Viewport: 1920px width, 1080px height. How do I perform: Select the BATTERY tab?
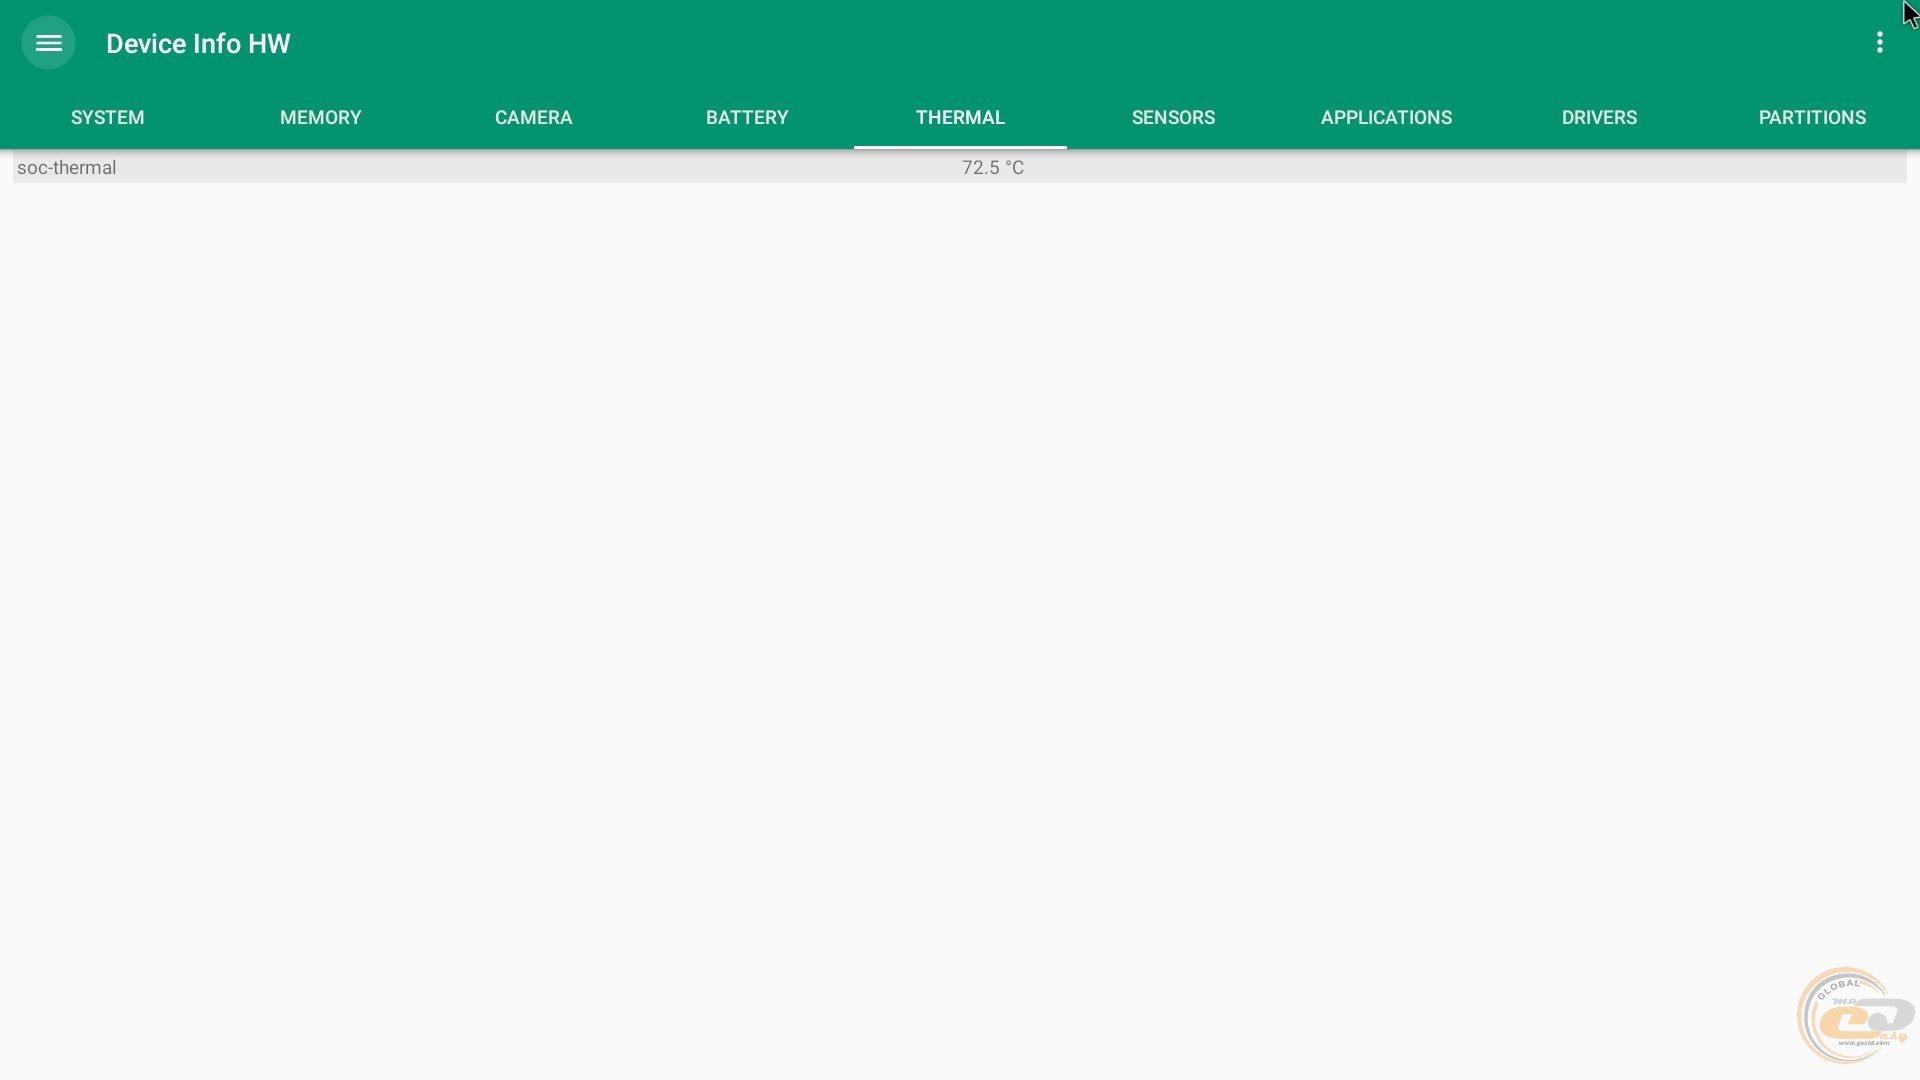tap(747, 118)
